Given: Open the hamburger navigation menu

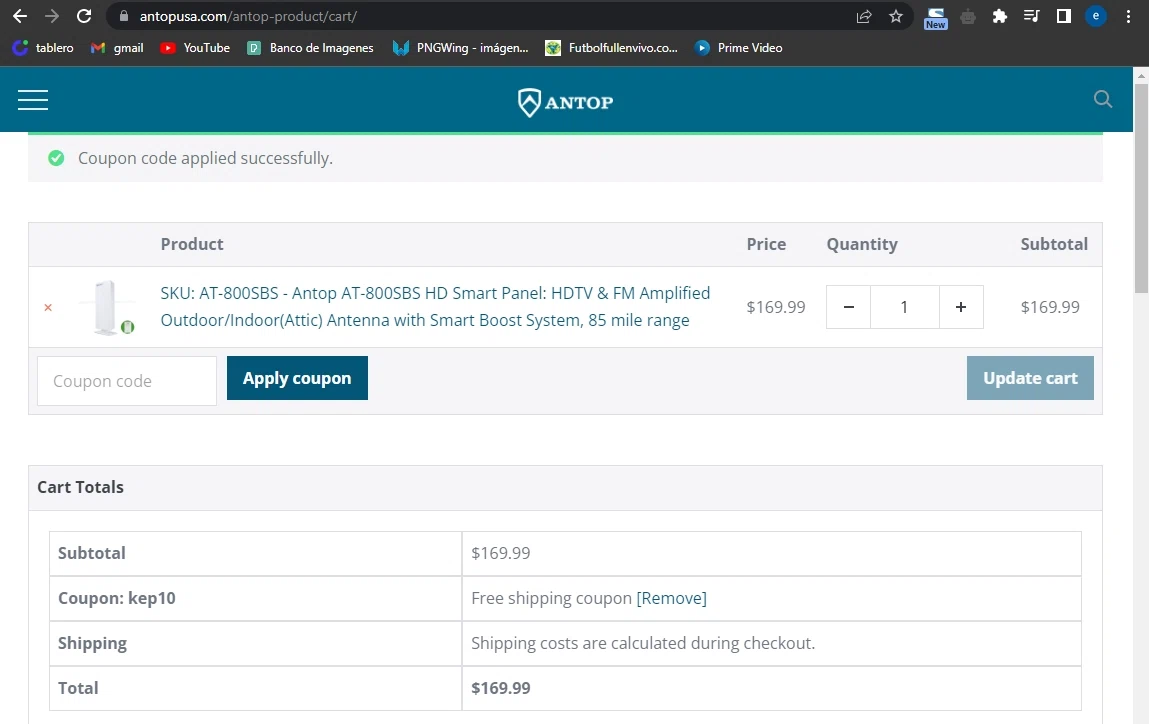Looking at the screenshot, I should click(x=33, y=100).
